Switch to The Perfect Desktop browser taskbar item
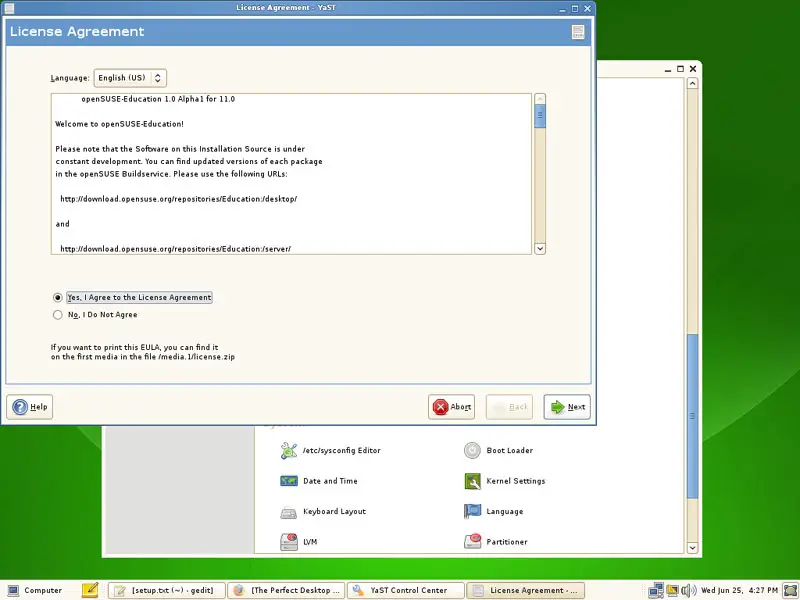800x600 pixels. coord(286,590)
